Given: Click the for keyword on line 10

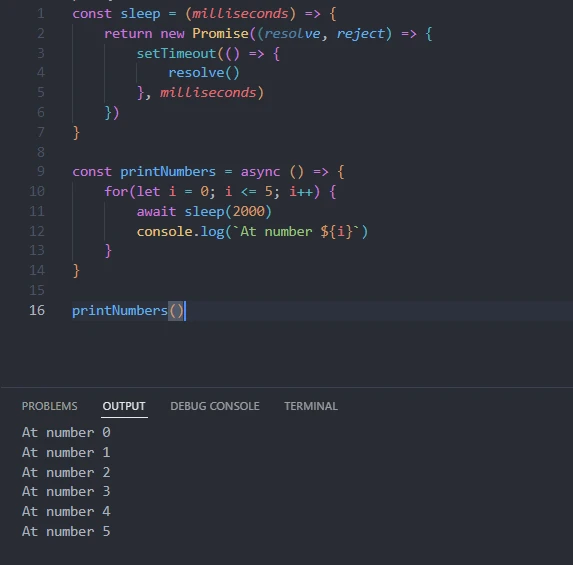Looking at the screenshot, I should pyautogui.click(x=116, y=191).
